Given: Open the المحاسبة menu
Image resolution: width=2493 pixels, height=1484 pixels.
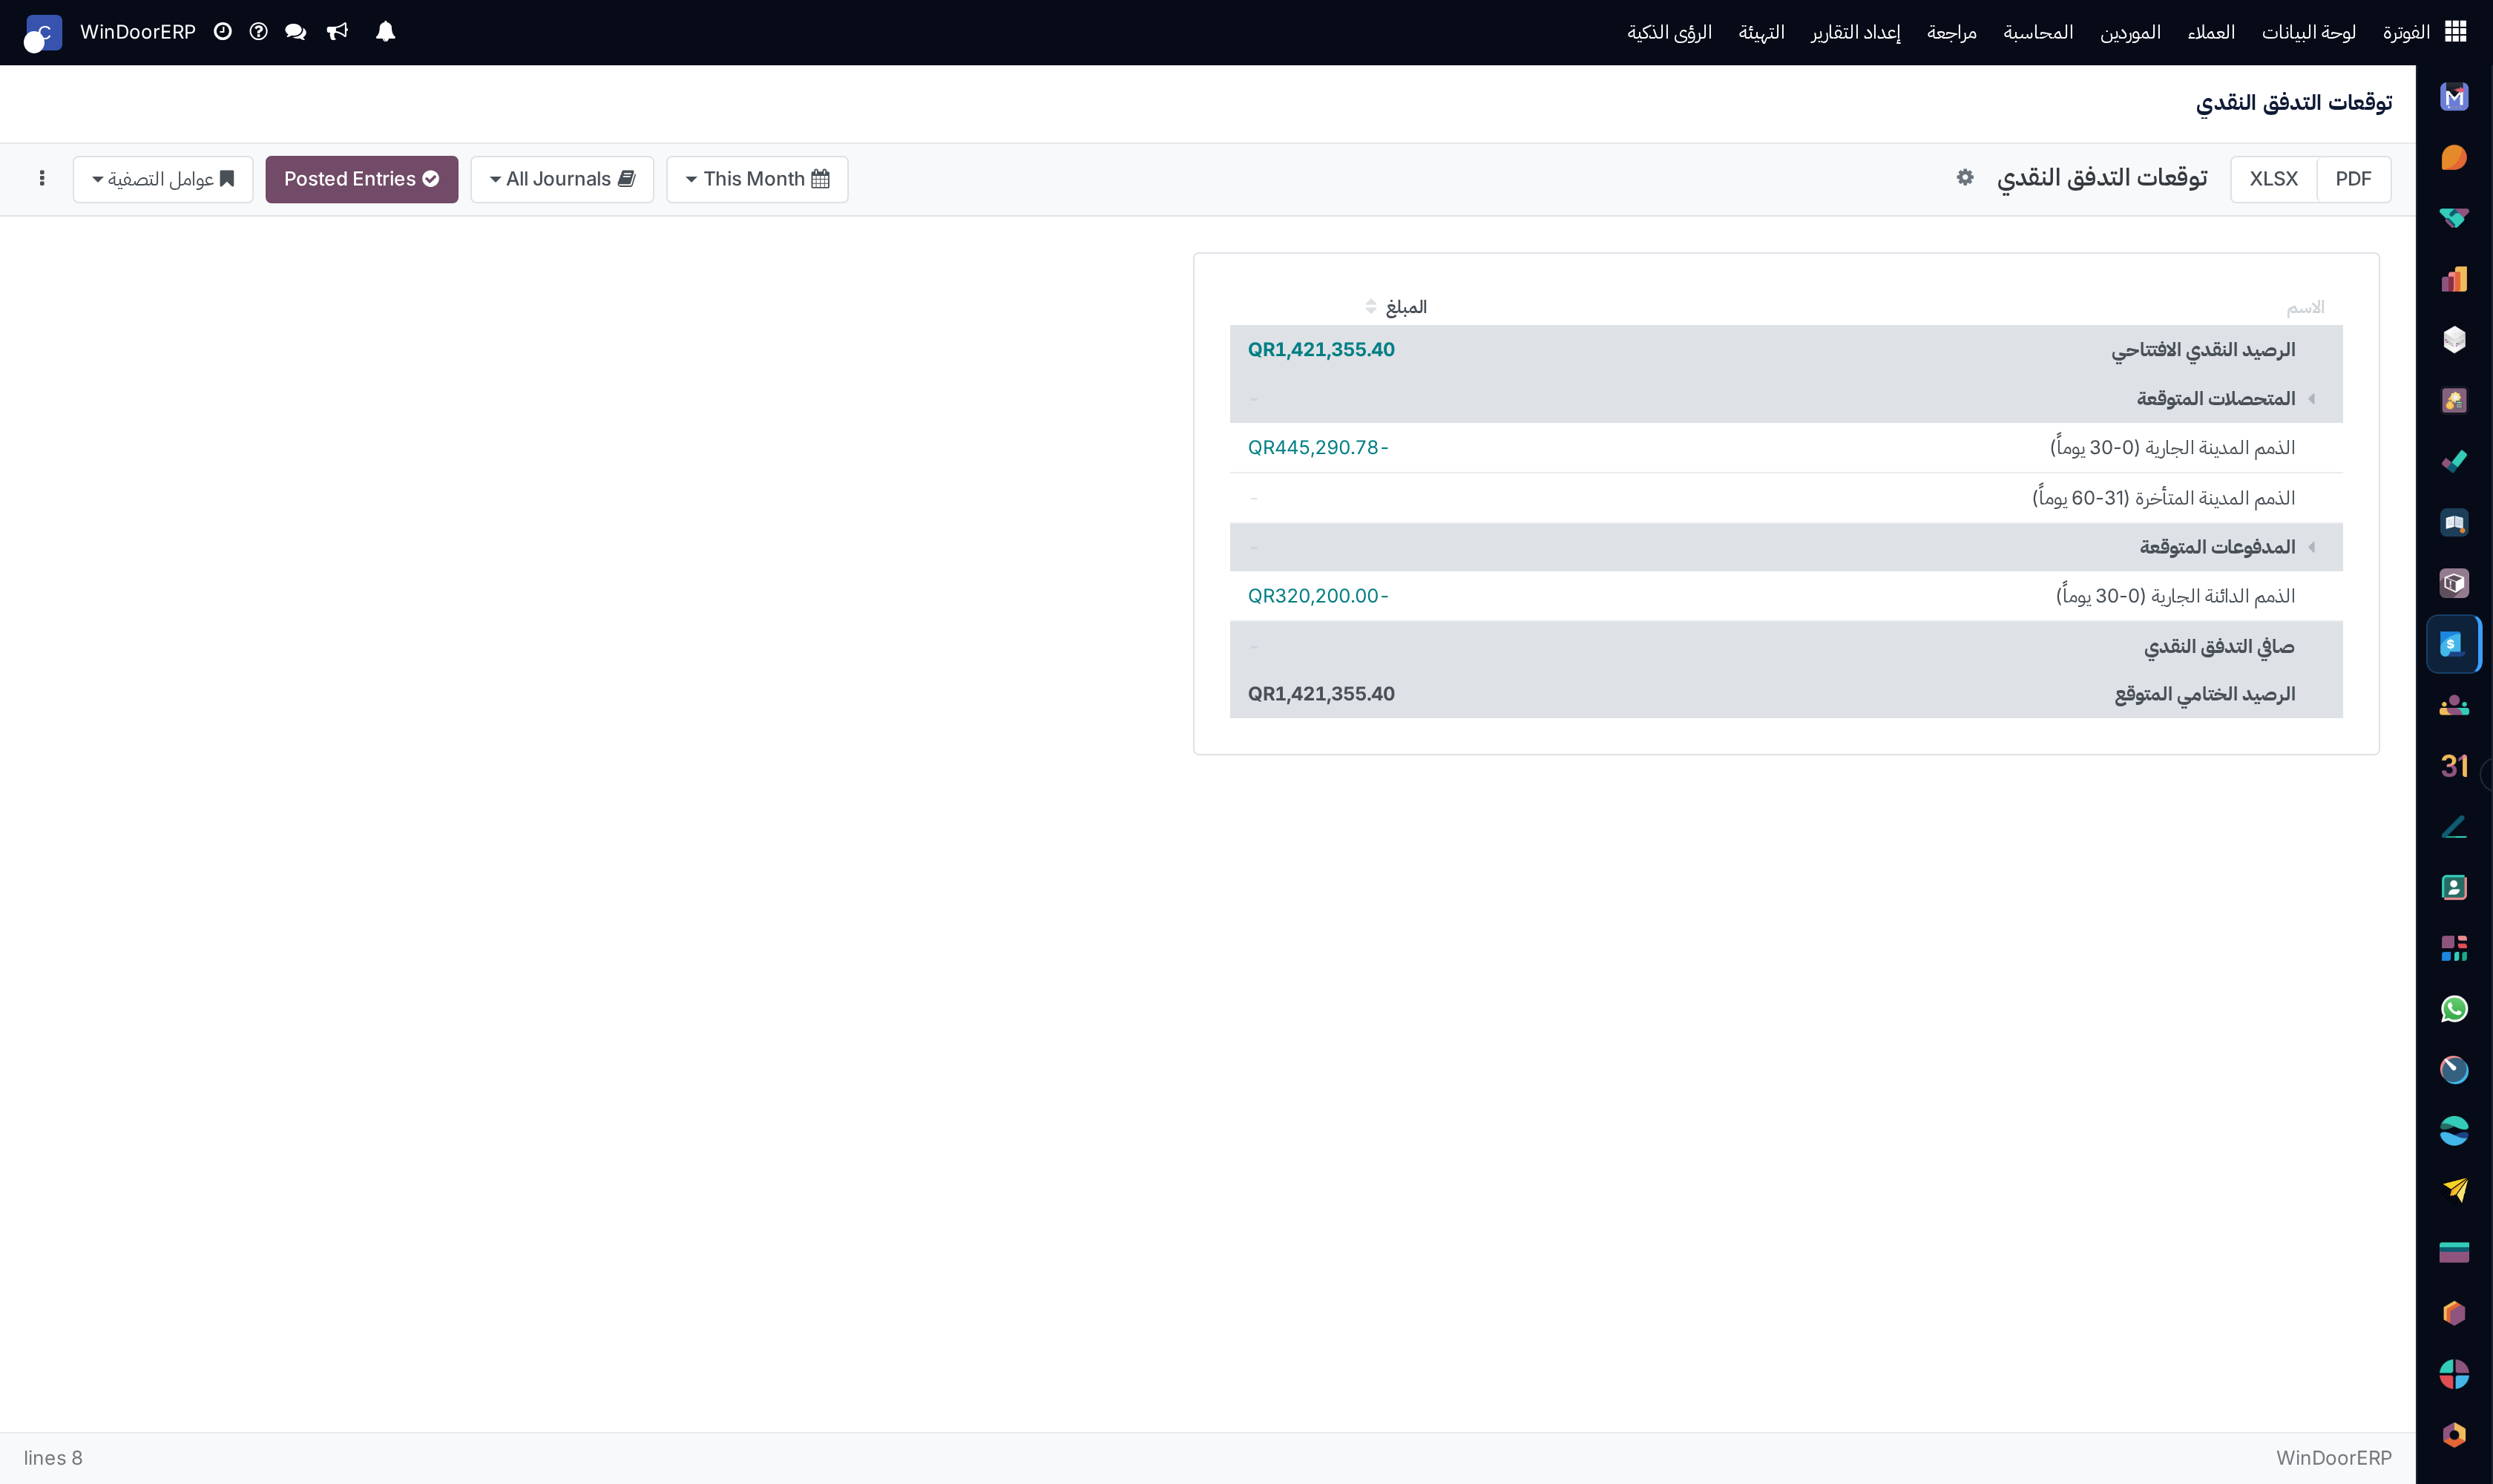Looking at the screenshot, I should click(2038, 32).
